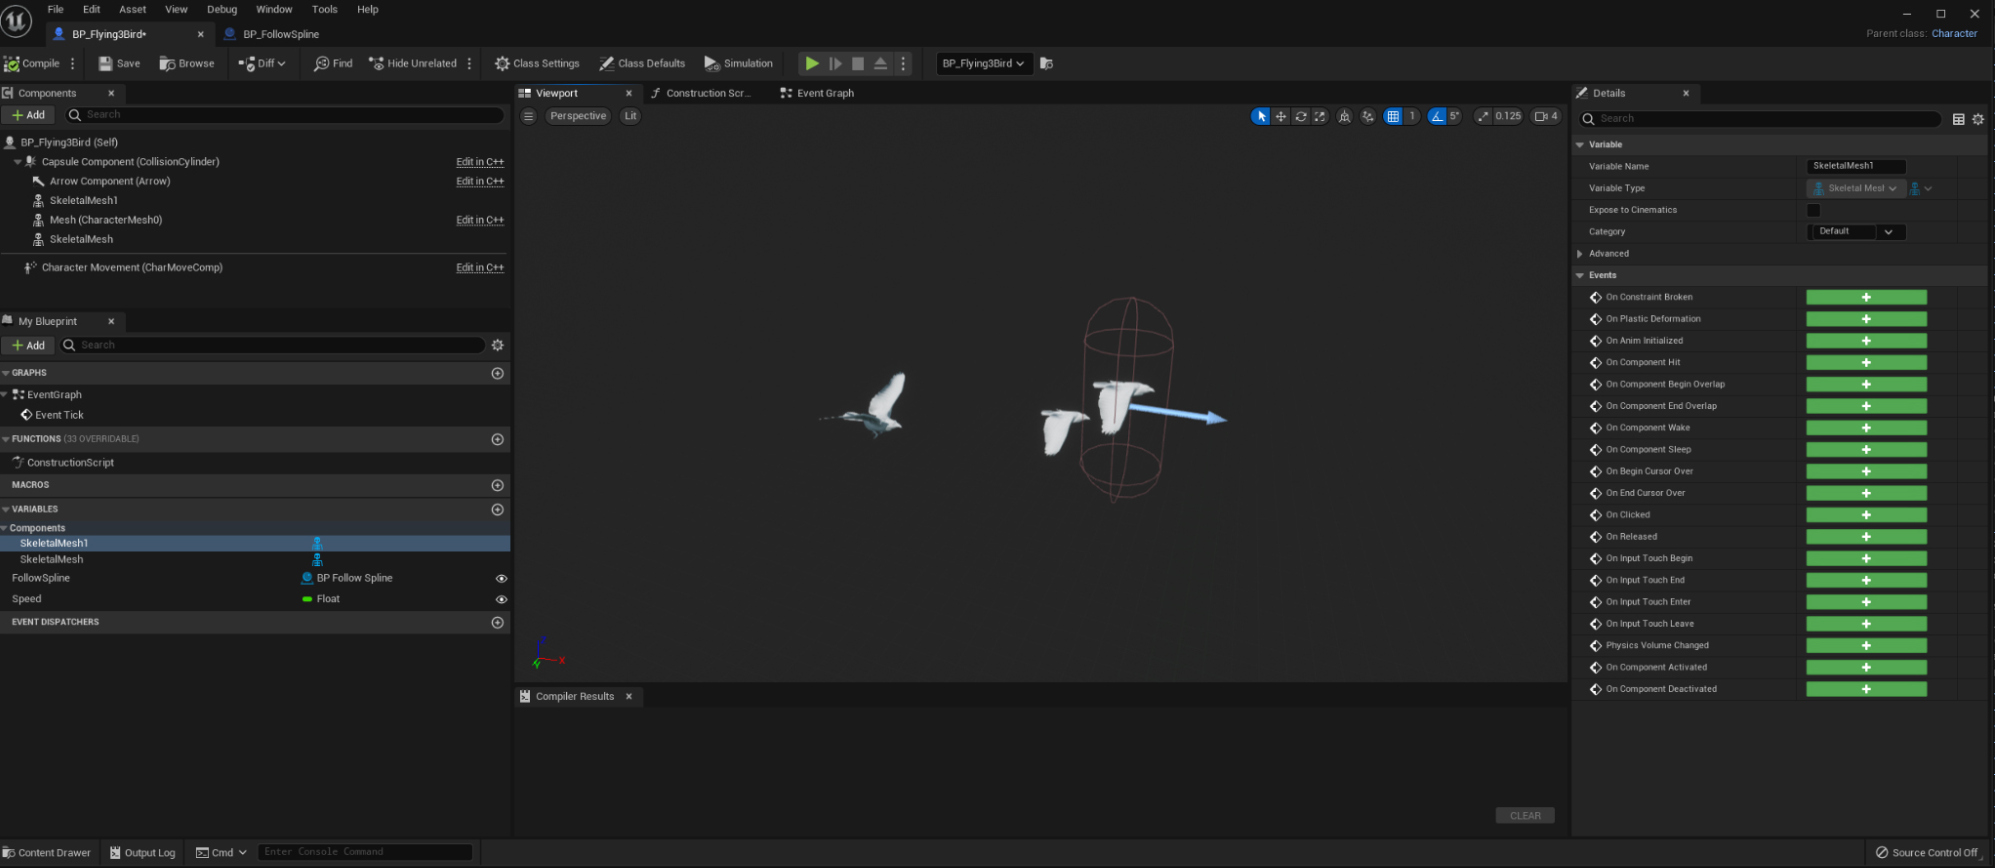Open the Tools menu
Viewport: 1996px width, 868px height.
pos(324,9)
